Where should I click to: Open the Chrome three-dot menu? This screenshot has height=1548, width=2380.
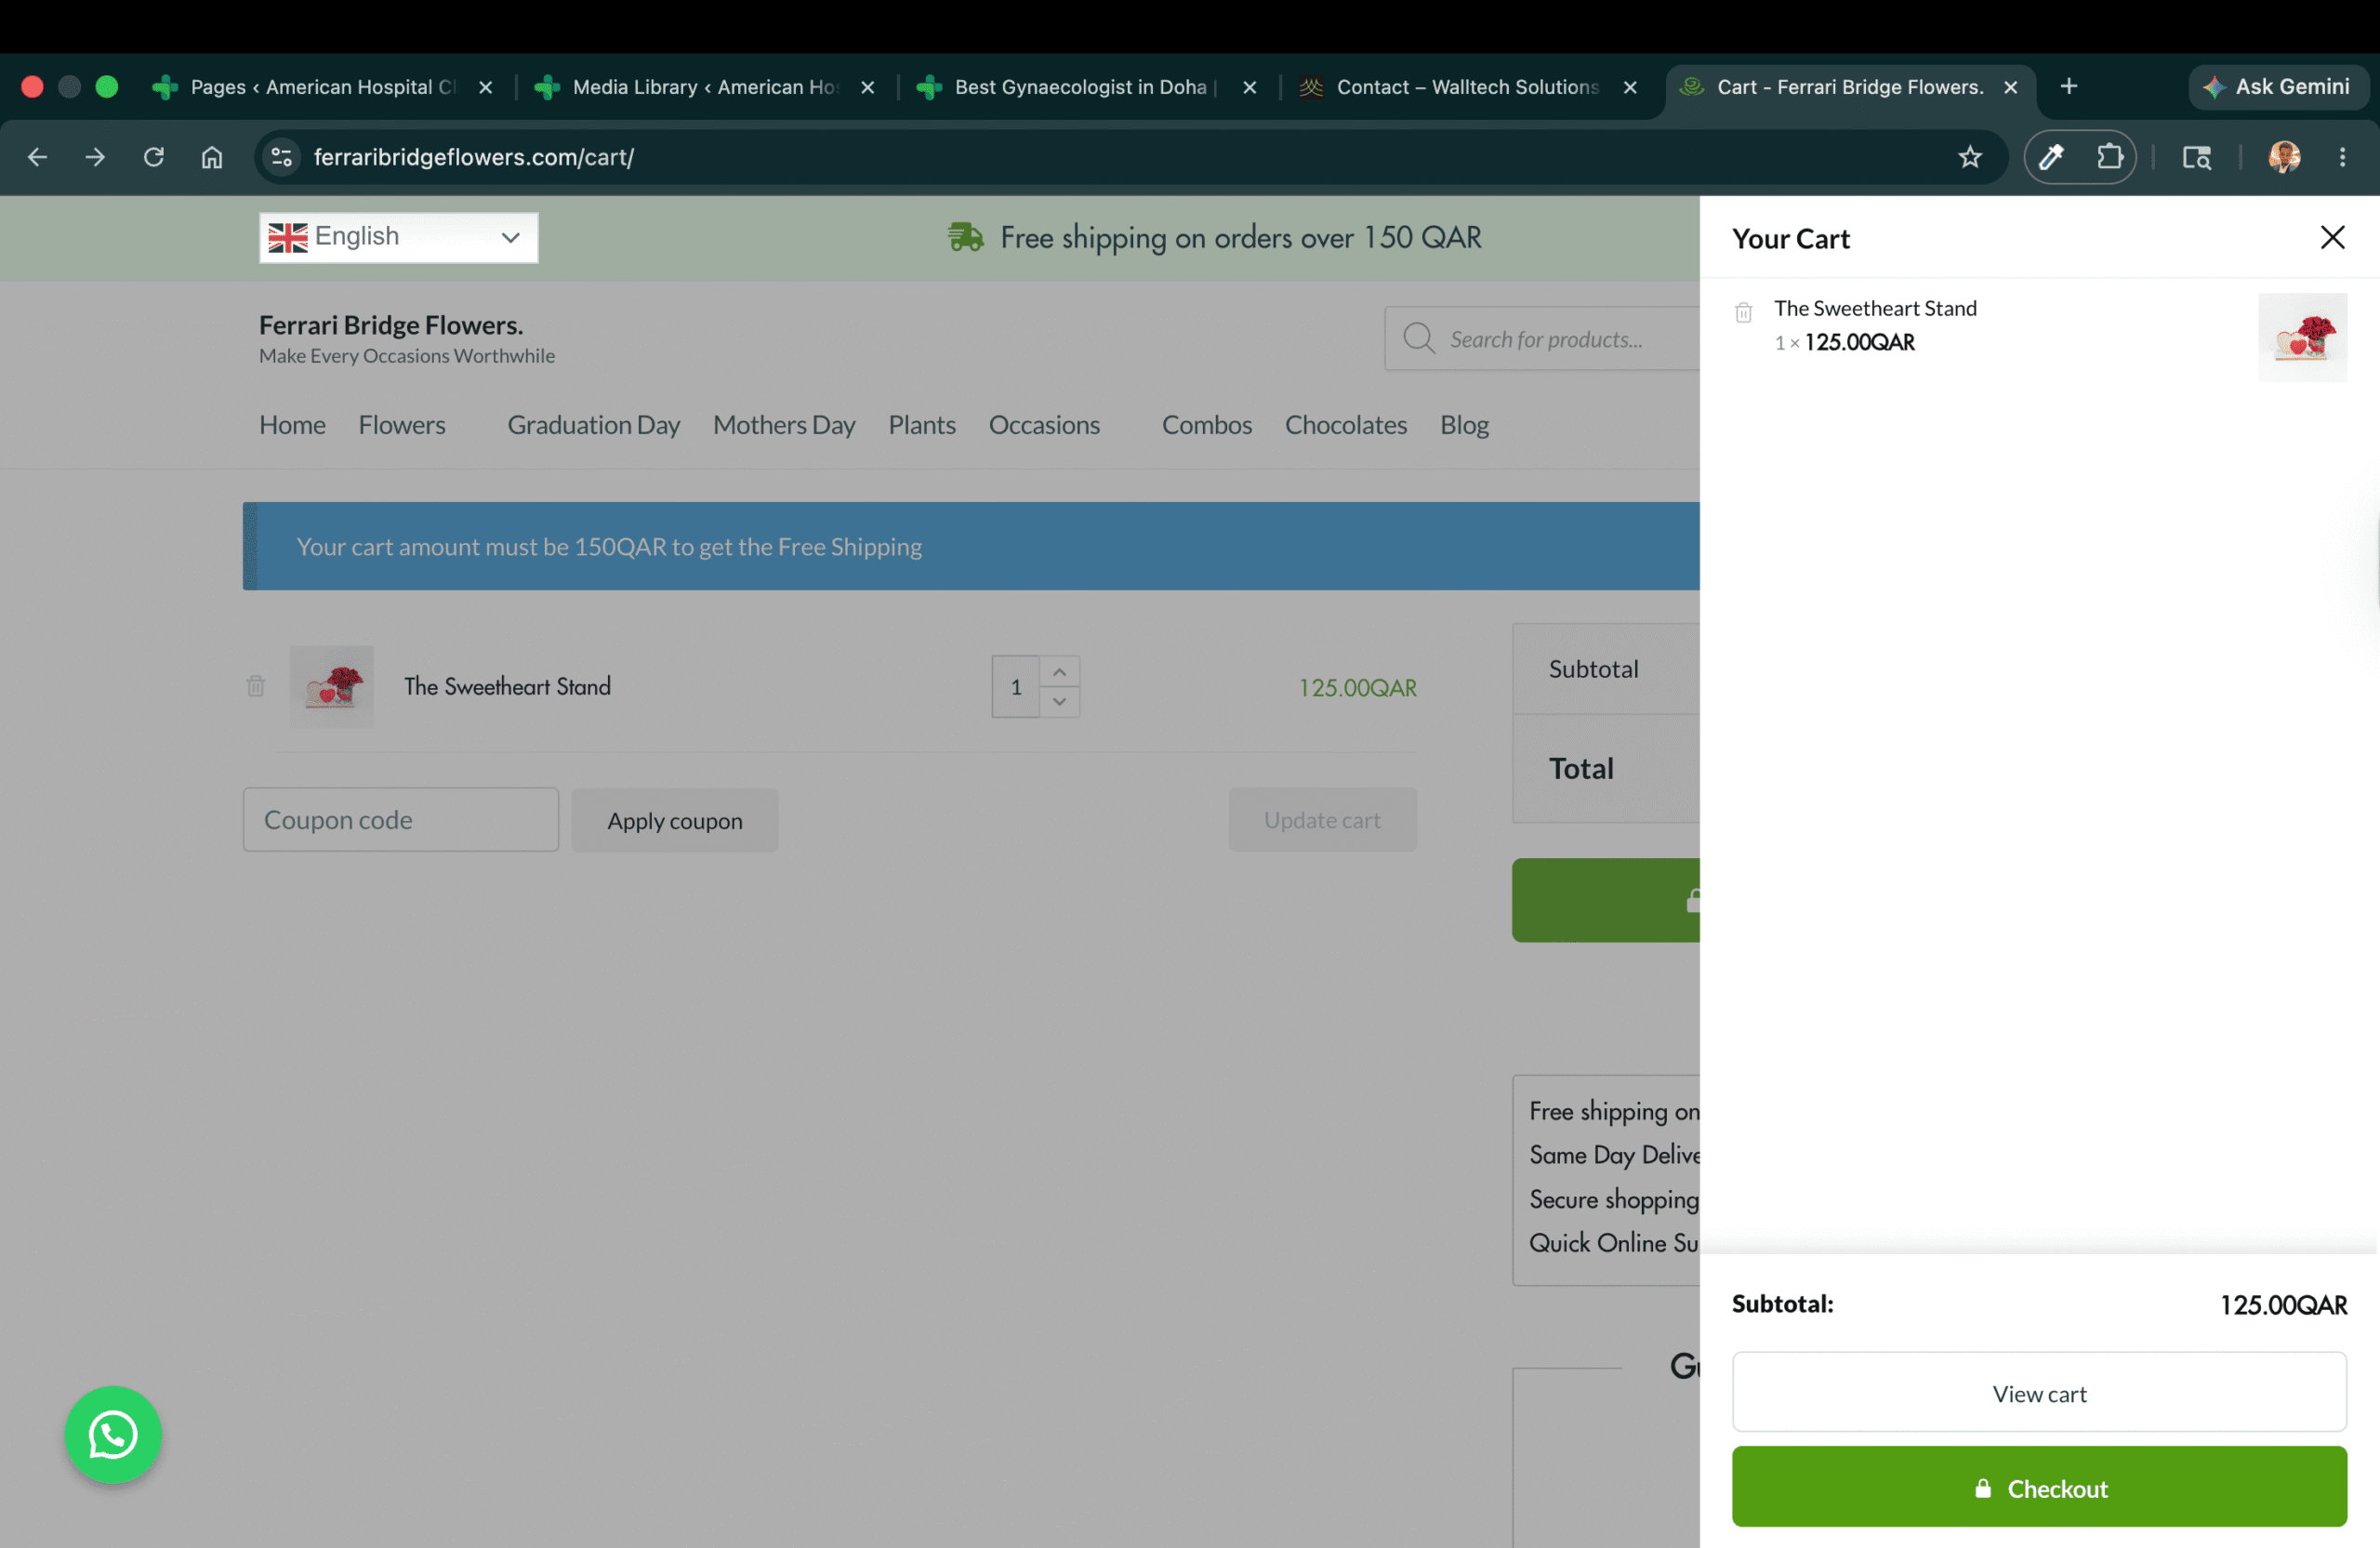(x=2342, y=157)
